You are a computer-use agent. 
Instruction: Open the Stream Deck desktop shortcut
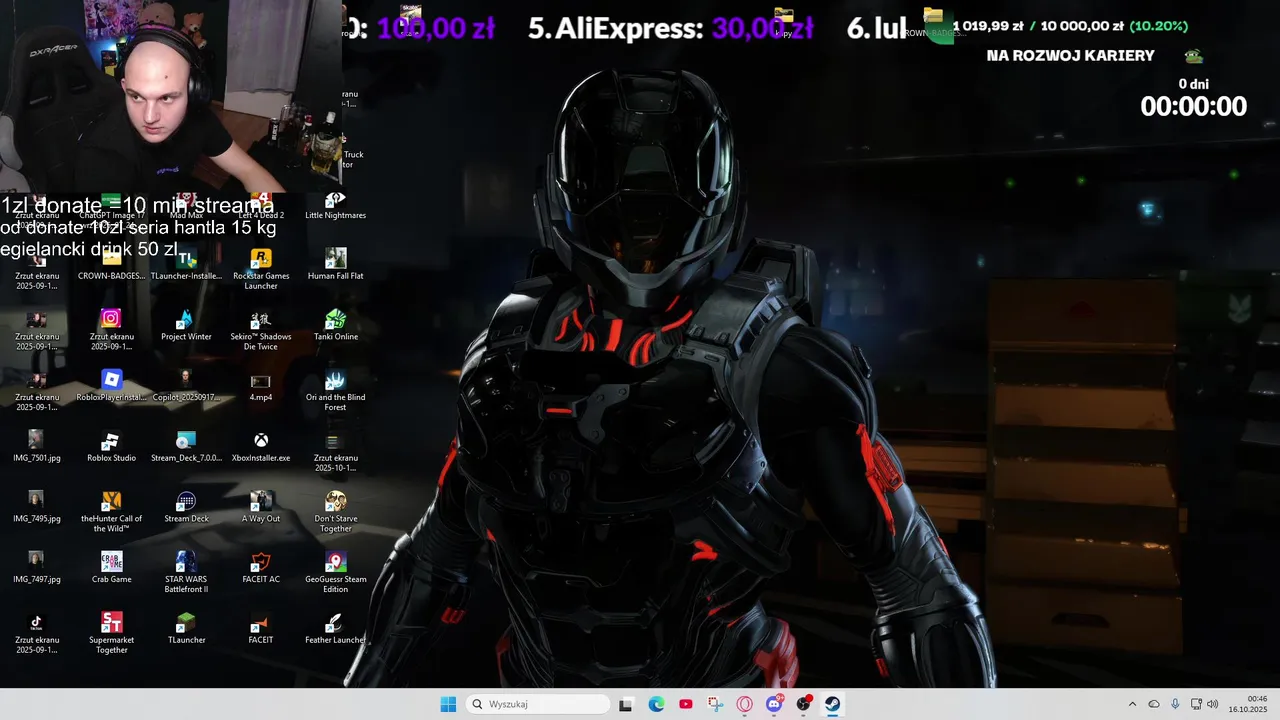pyautogui.click(x=186, y=508)
